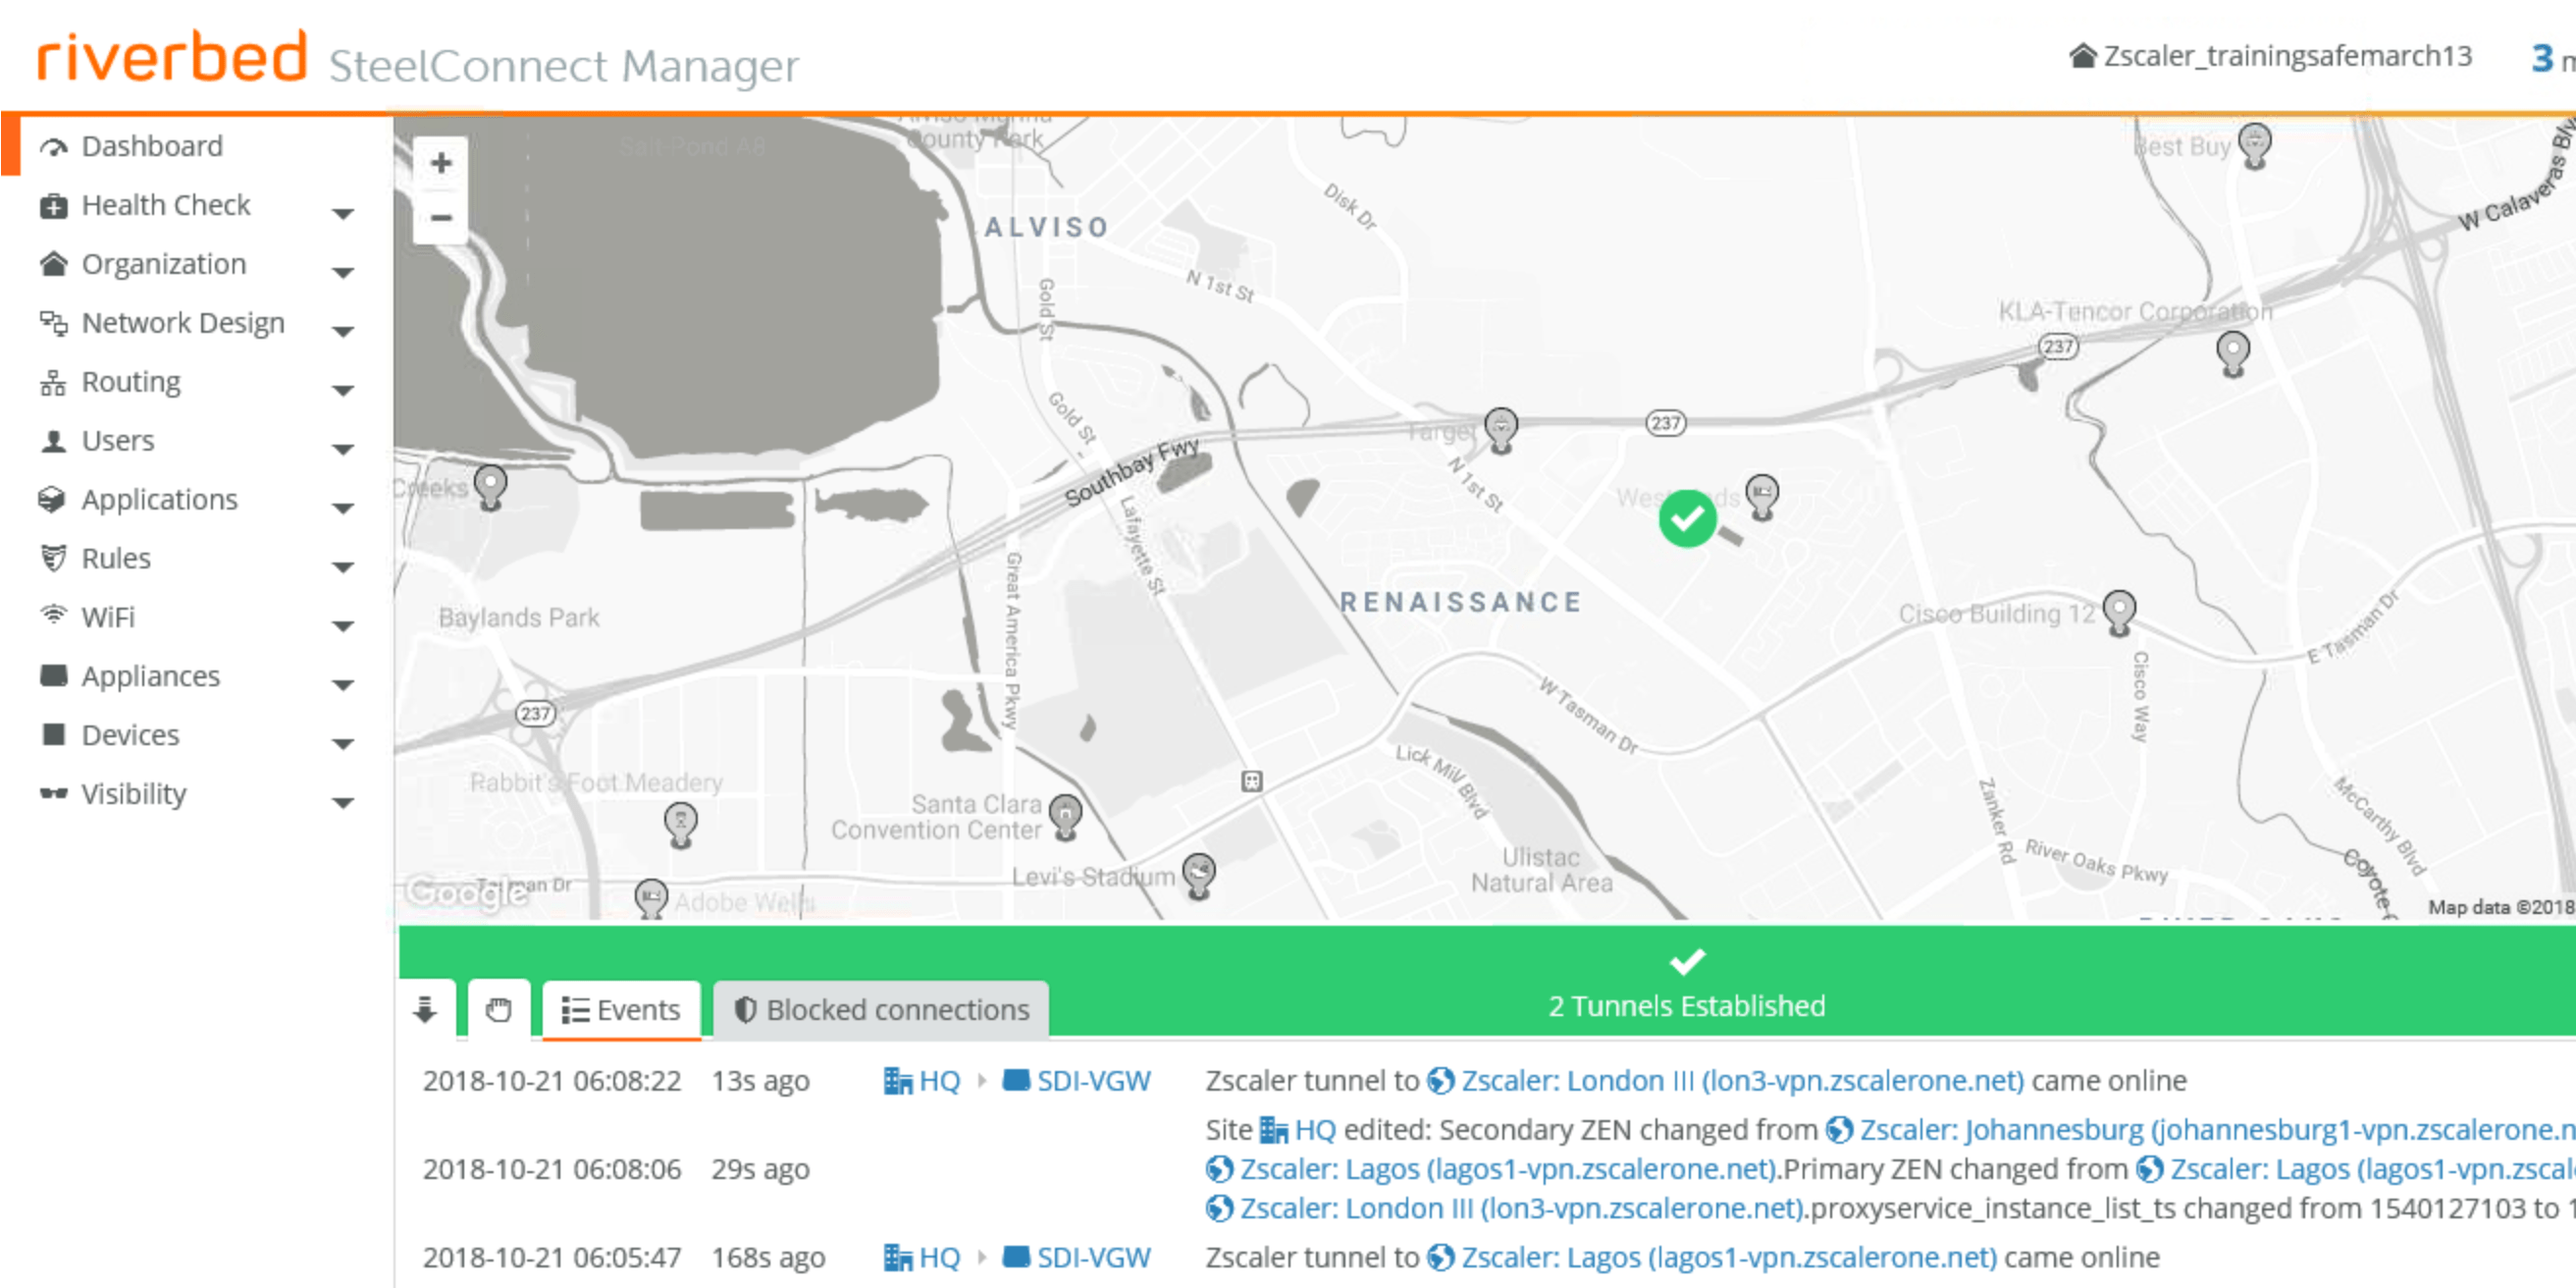Expand the Health Check menu arrow
The height and width of the screenshot is (1288, 2576).
tap(343, 213)
